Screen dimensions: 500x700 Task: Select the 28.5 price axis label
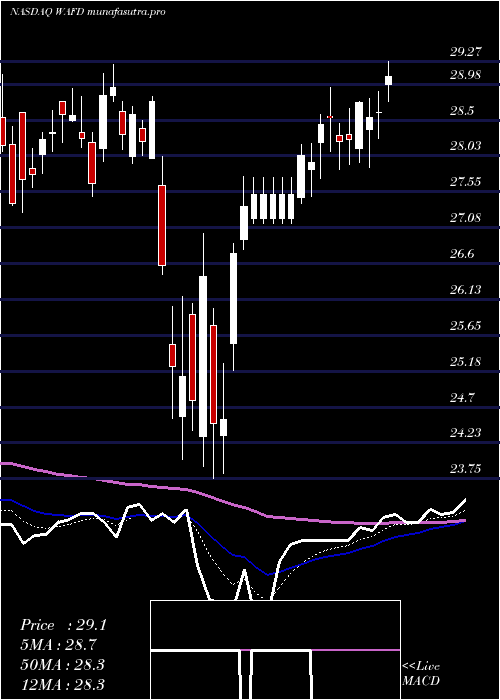click(462, 111)
